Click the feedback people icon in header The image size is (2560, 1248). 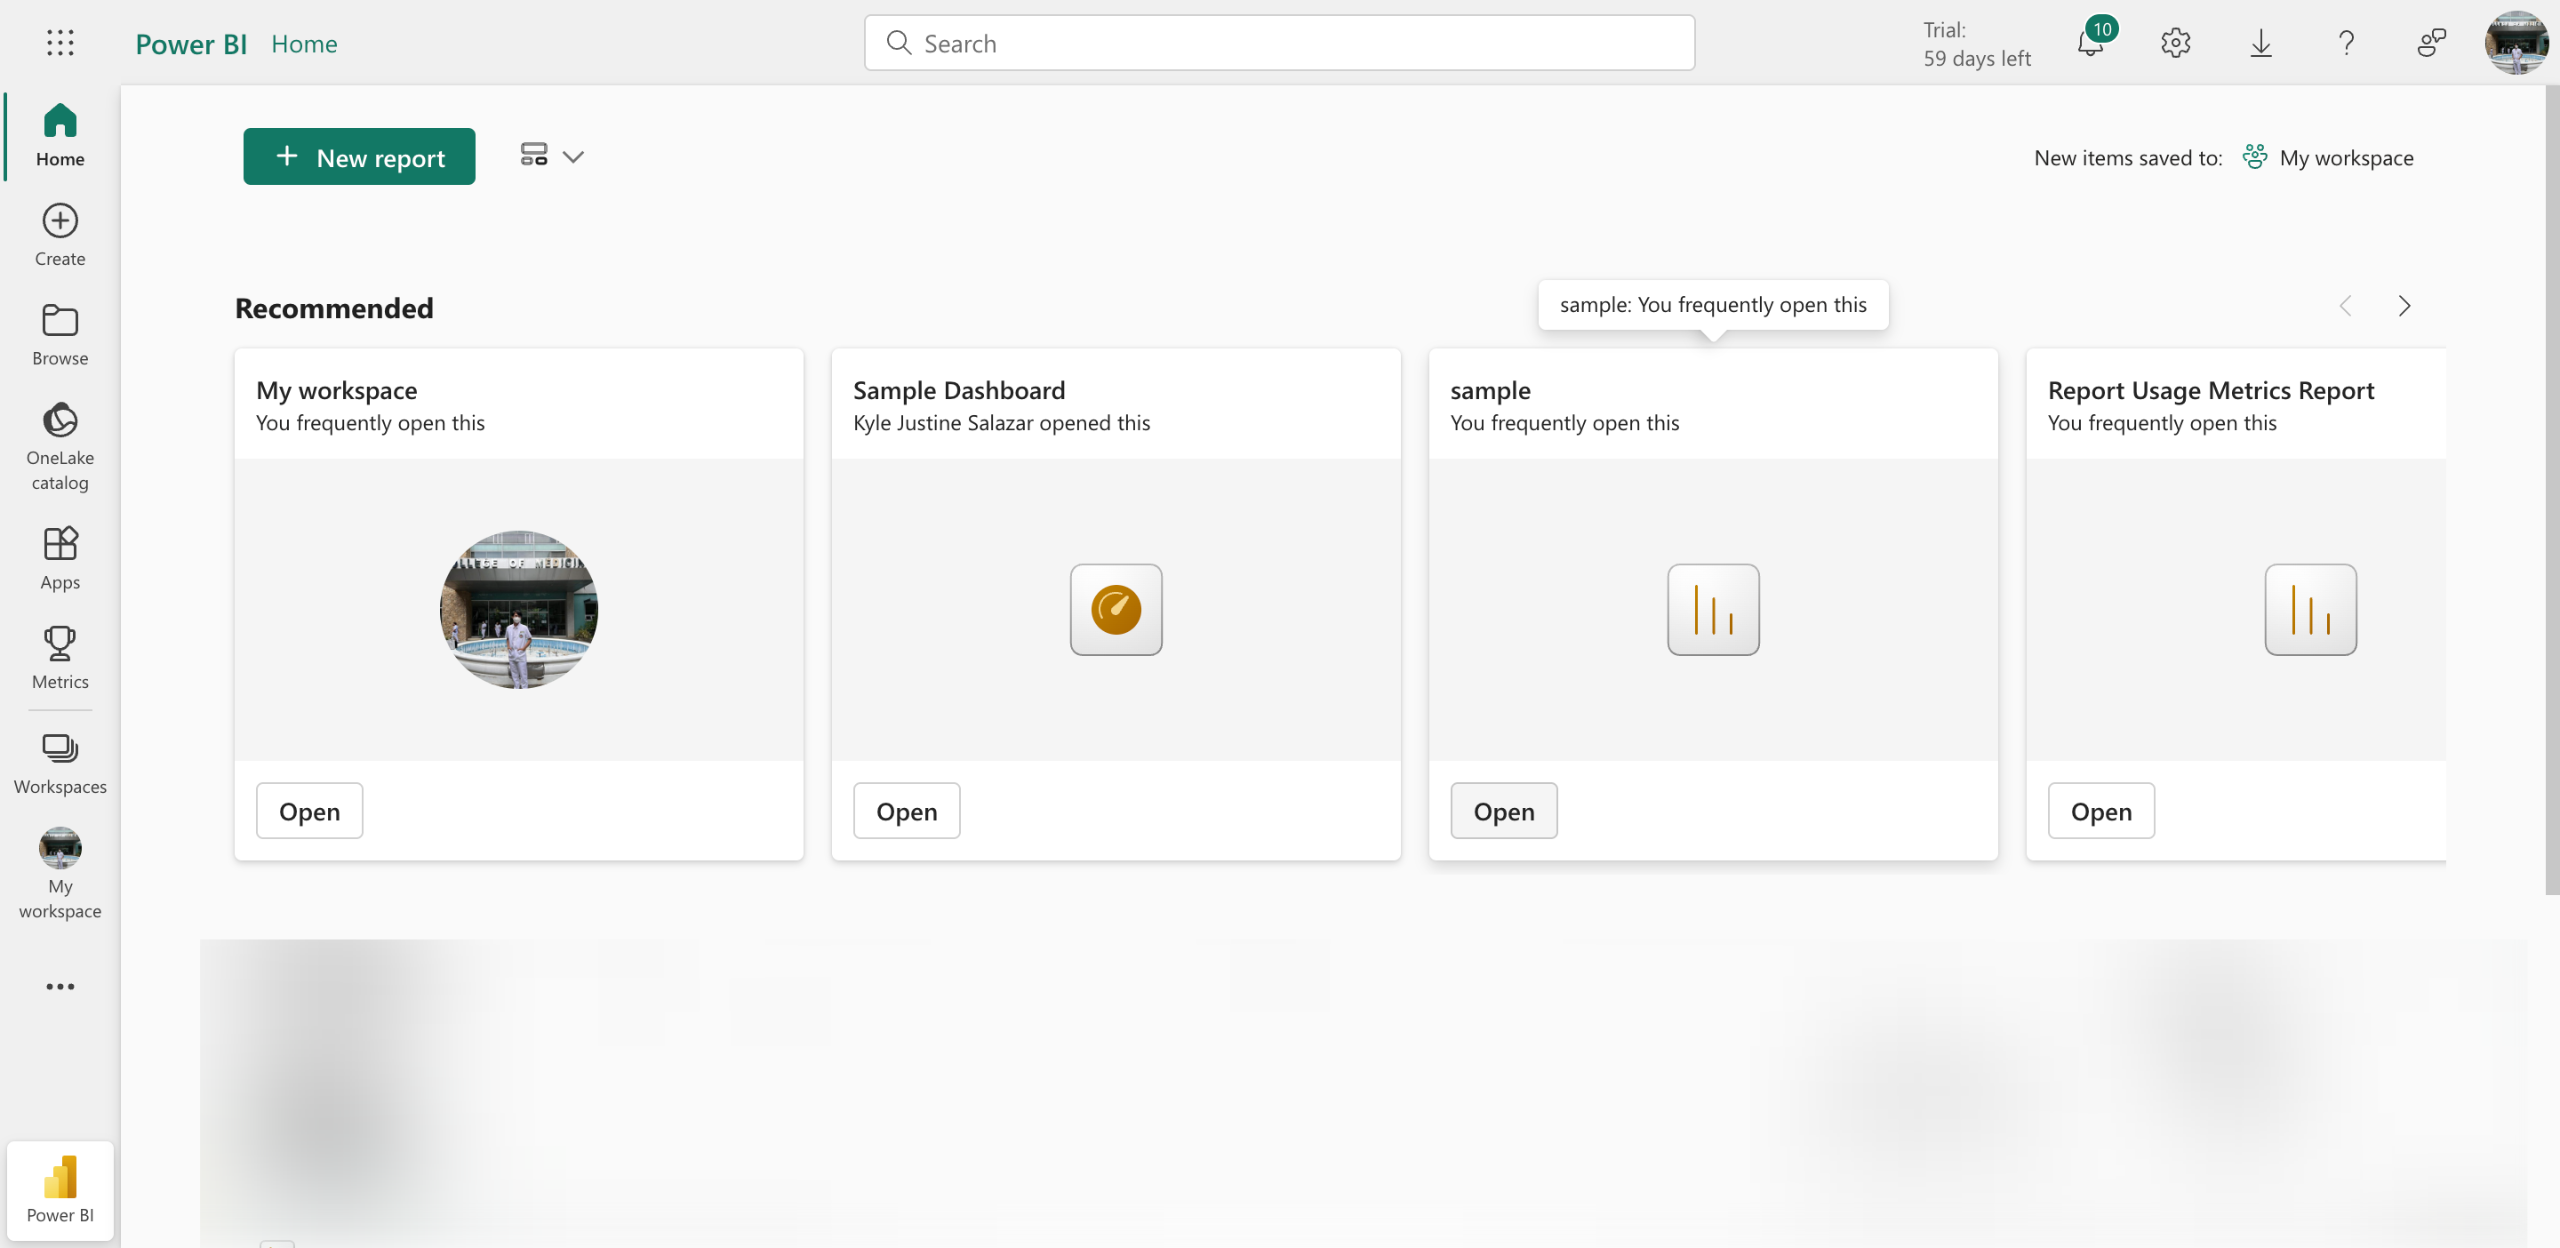tap(2431, 43)
